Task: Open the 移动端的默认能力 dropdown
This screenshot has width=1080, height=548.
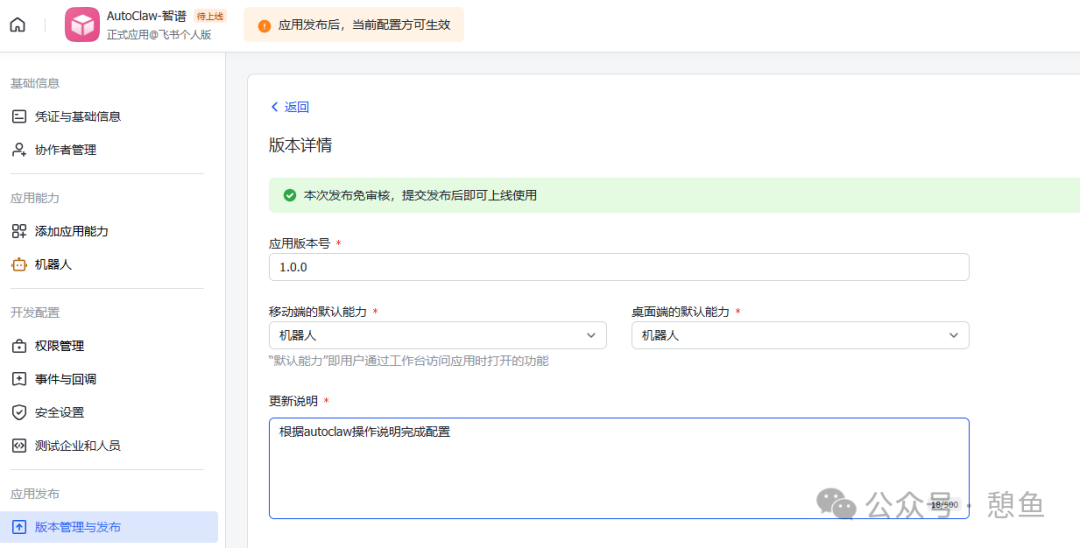Action: [437, 335]
